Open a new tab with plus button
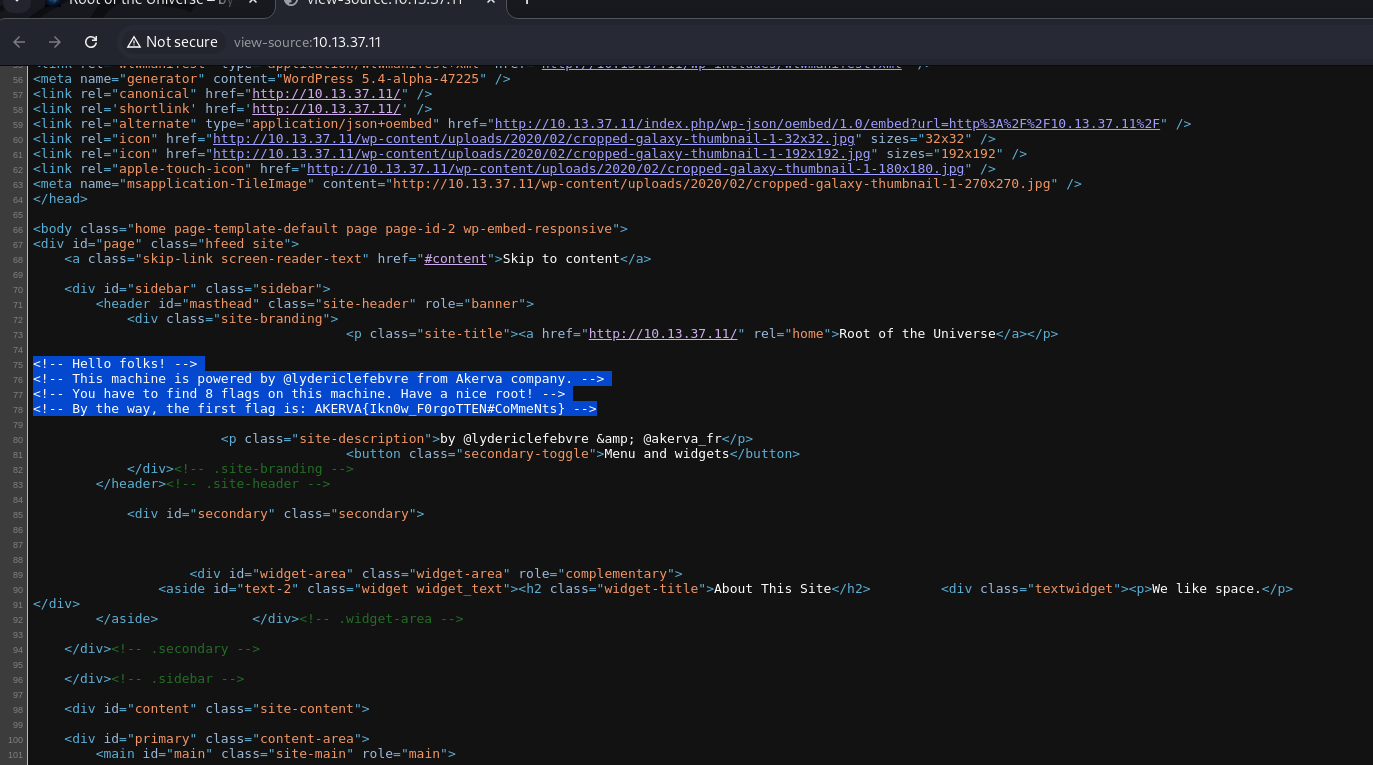The image size is (1373, 765). click(x=526, y=3)
